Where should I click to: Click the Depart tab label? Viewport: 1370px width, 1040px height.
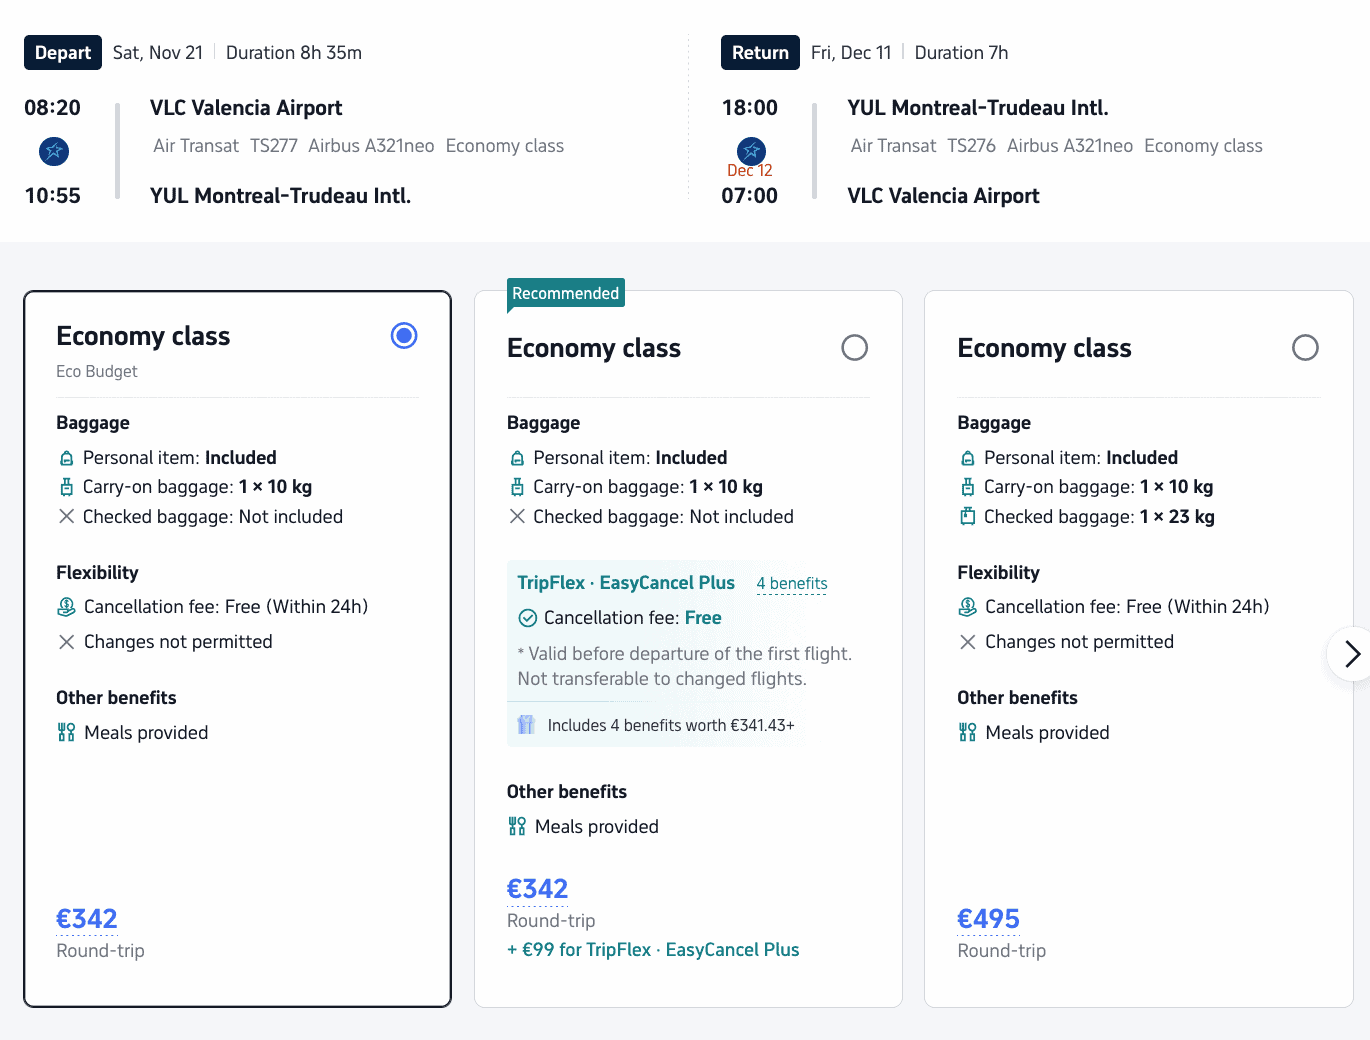point(63,53)
